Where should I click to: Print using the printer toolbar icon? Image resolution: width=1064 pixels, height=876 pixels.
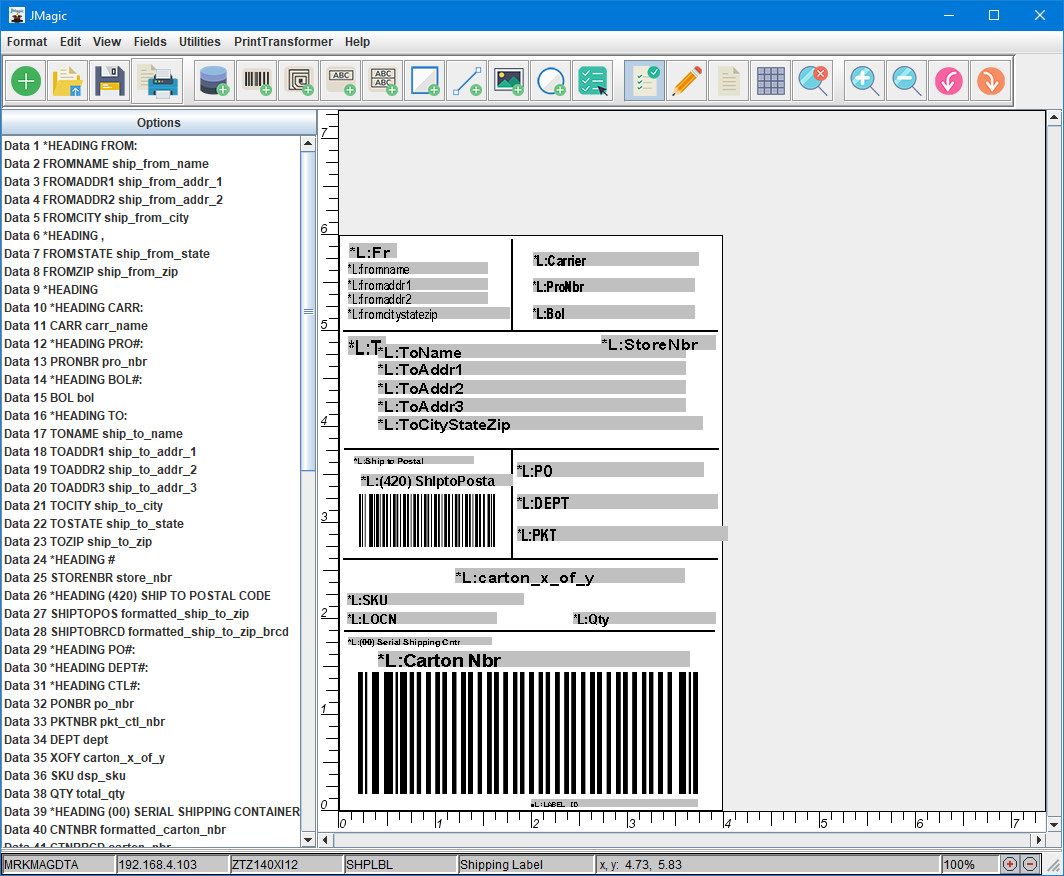(x=157, y=81)
